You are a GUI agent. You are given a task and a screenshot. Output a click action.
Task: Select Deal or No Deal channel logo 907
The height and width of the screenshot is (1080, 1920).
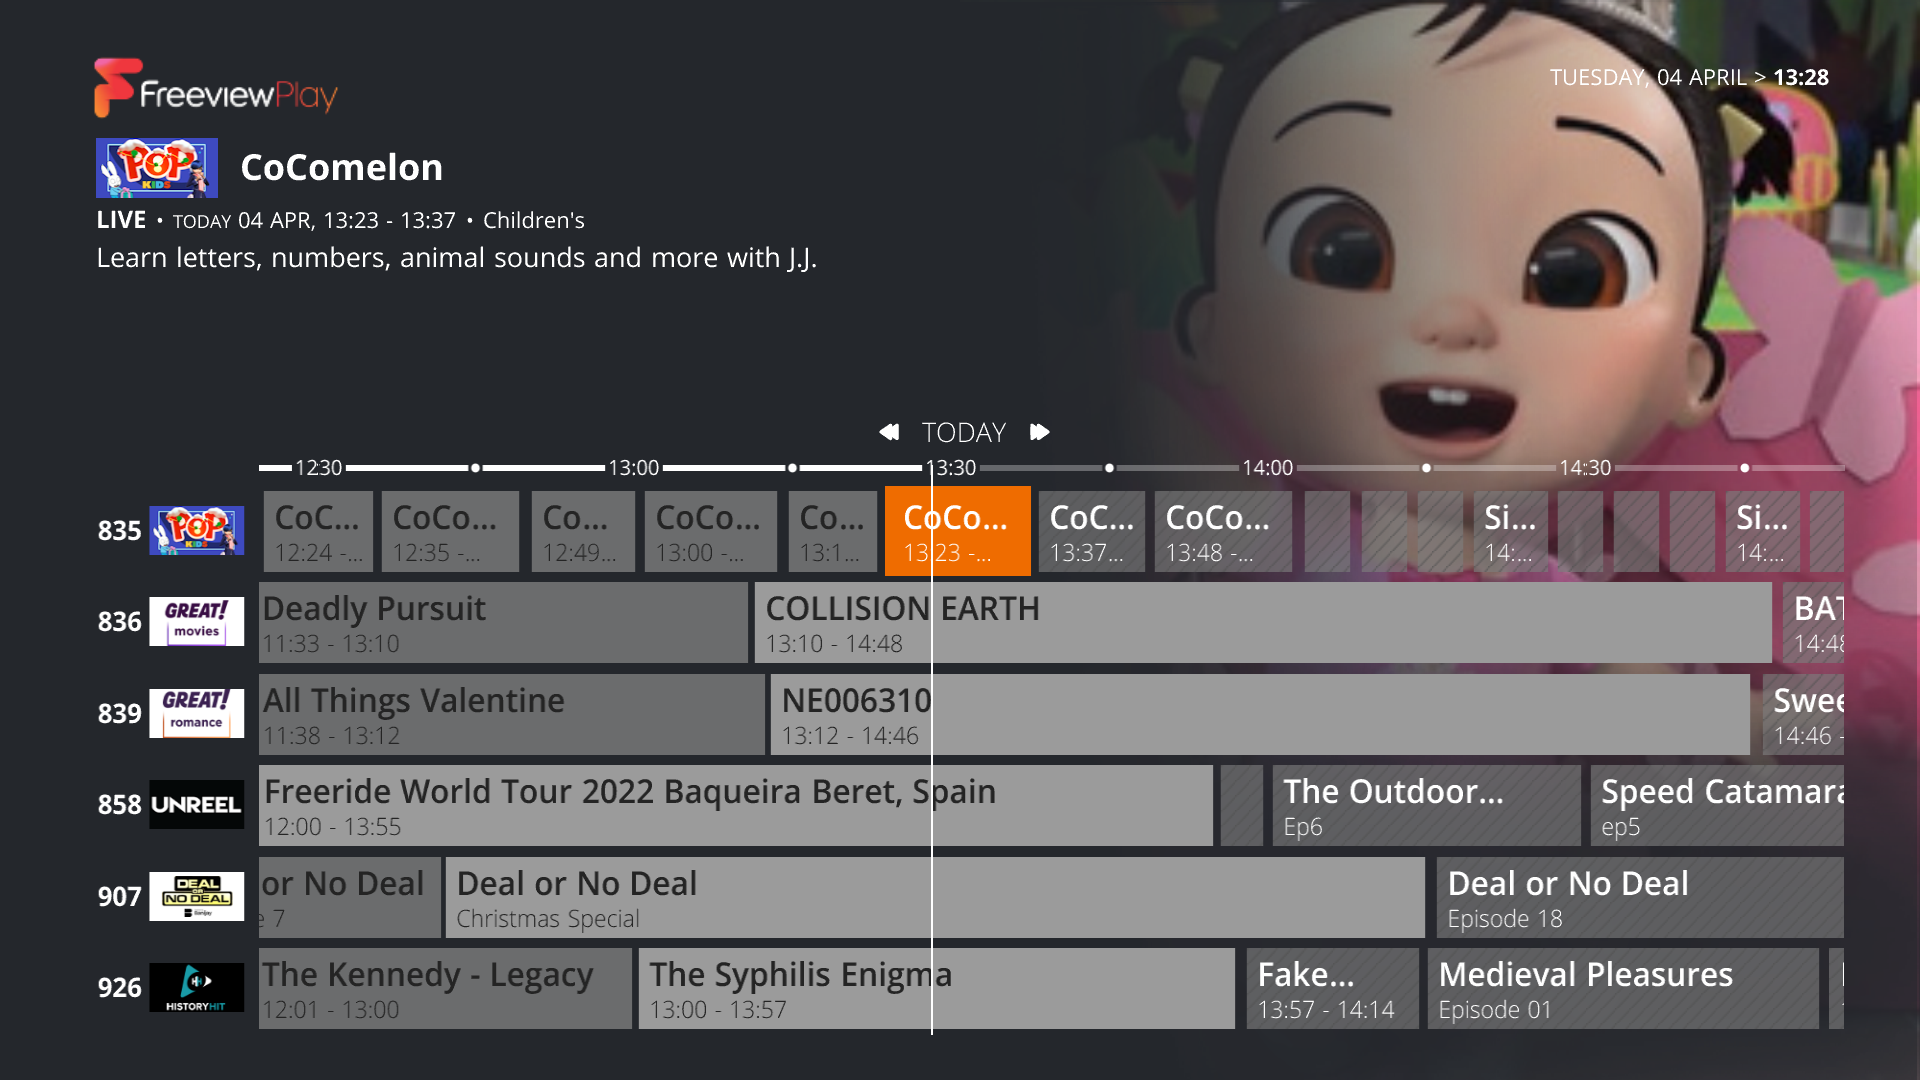click(196, 896)
